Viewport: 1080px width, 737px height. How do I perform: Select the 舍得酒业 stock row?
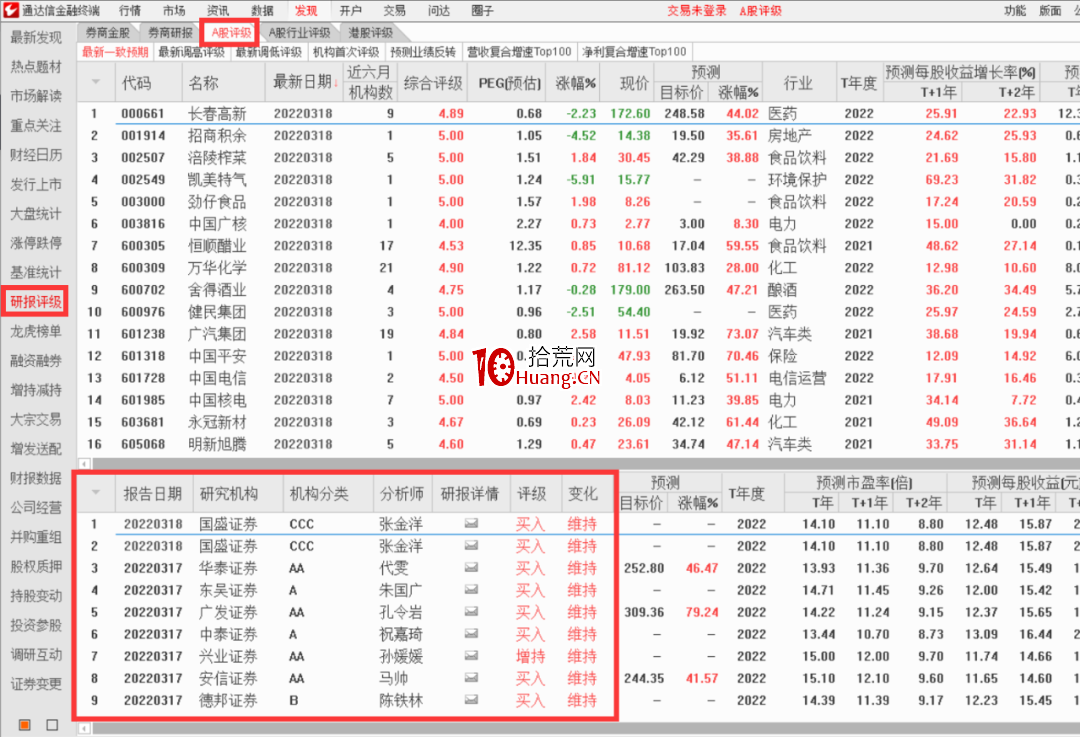click(x=579, y=290)
